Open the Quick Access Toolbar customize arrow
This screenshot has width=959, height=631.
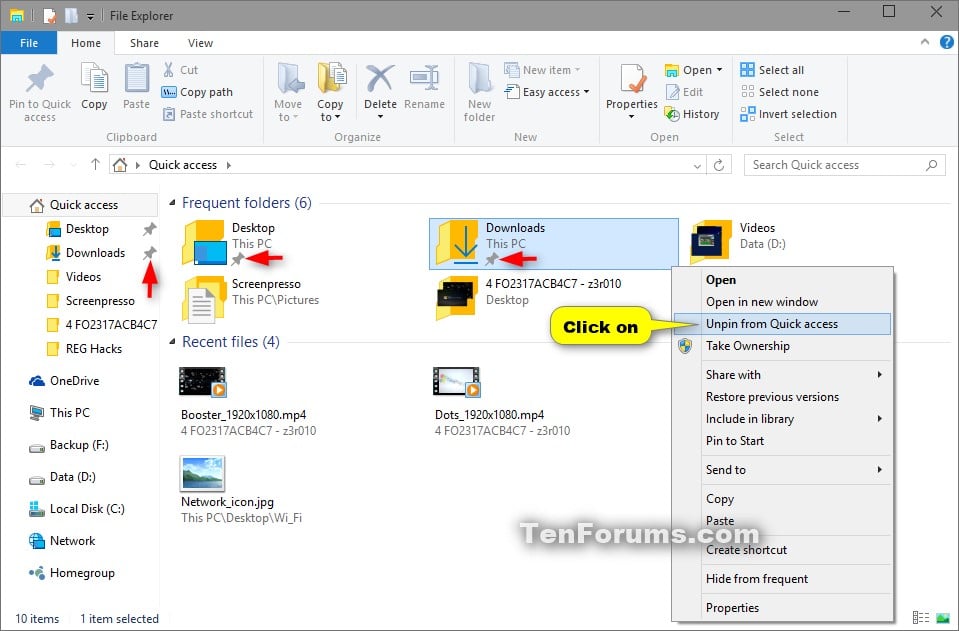pyautogui.click(x=90, y=17)
